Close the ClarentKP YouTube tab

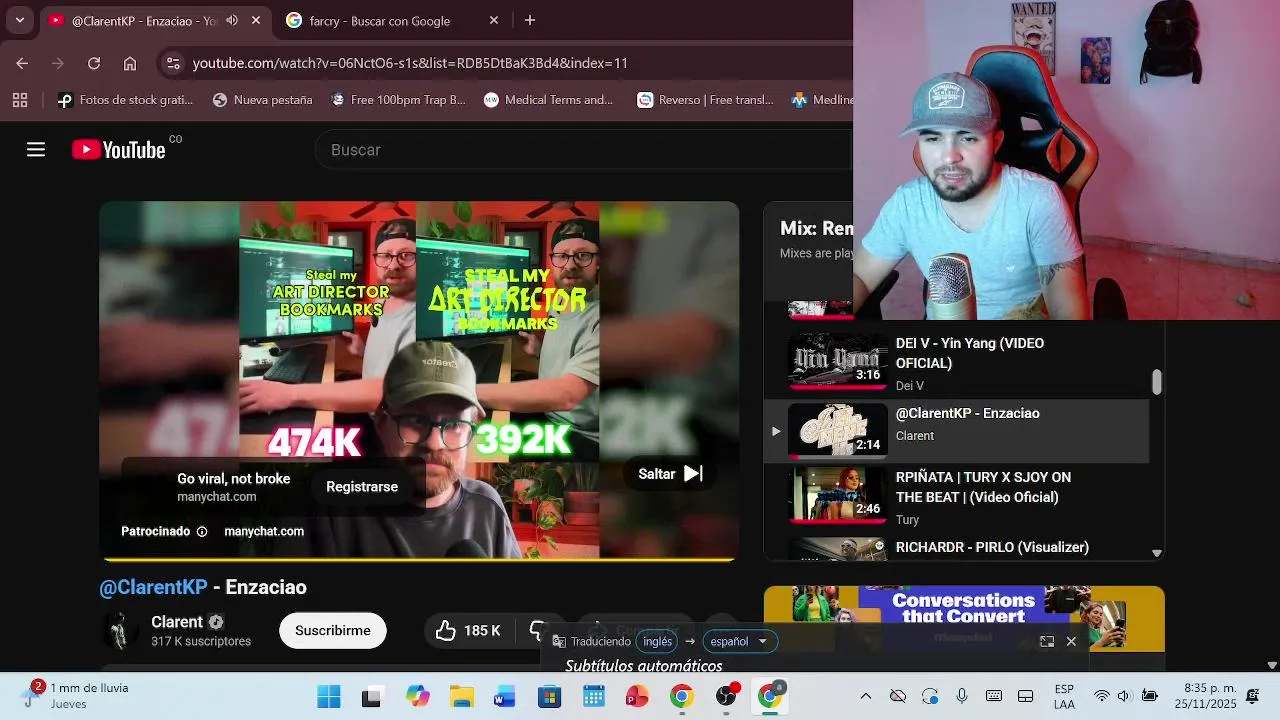tap(257, 20)
